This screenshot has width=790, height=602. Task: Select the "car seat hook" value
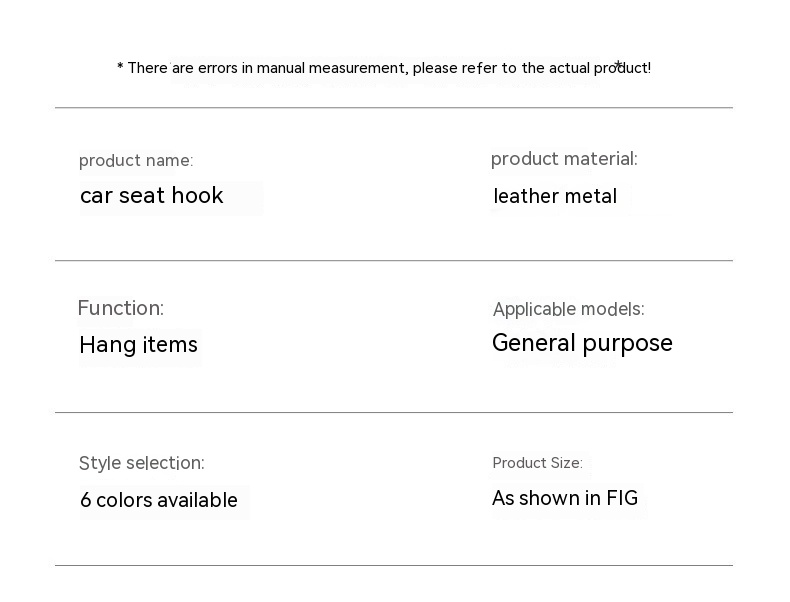[152, 195]
